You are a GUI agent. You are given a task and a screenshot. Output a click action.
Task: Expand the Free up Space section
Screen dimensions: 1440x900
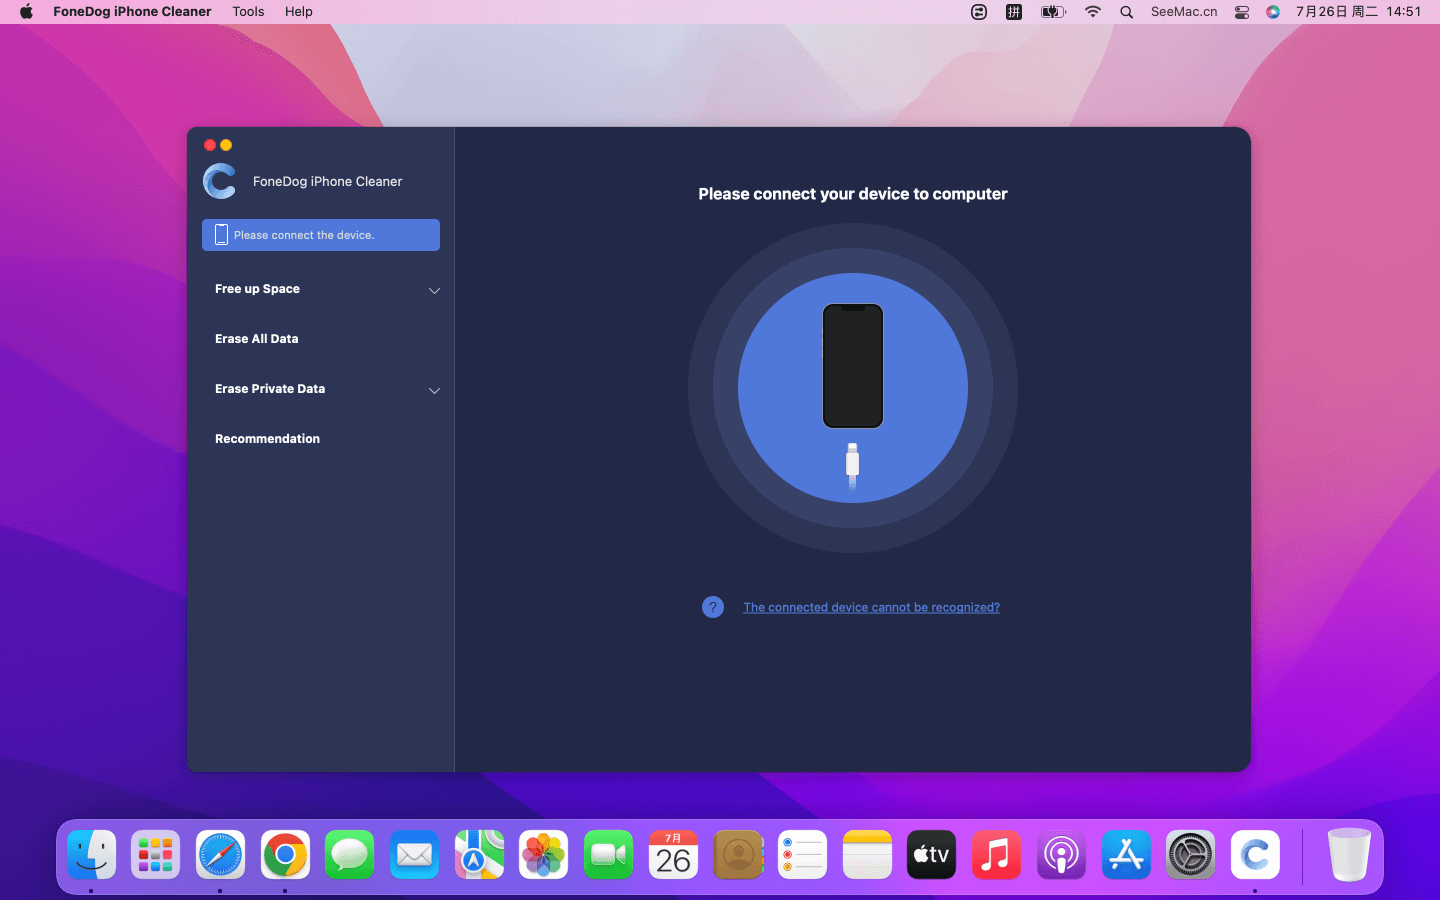coord(434,290)
